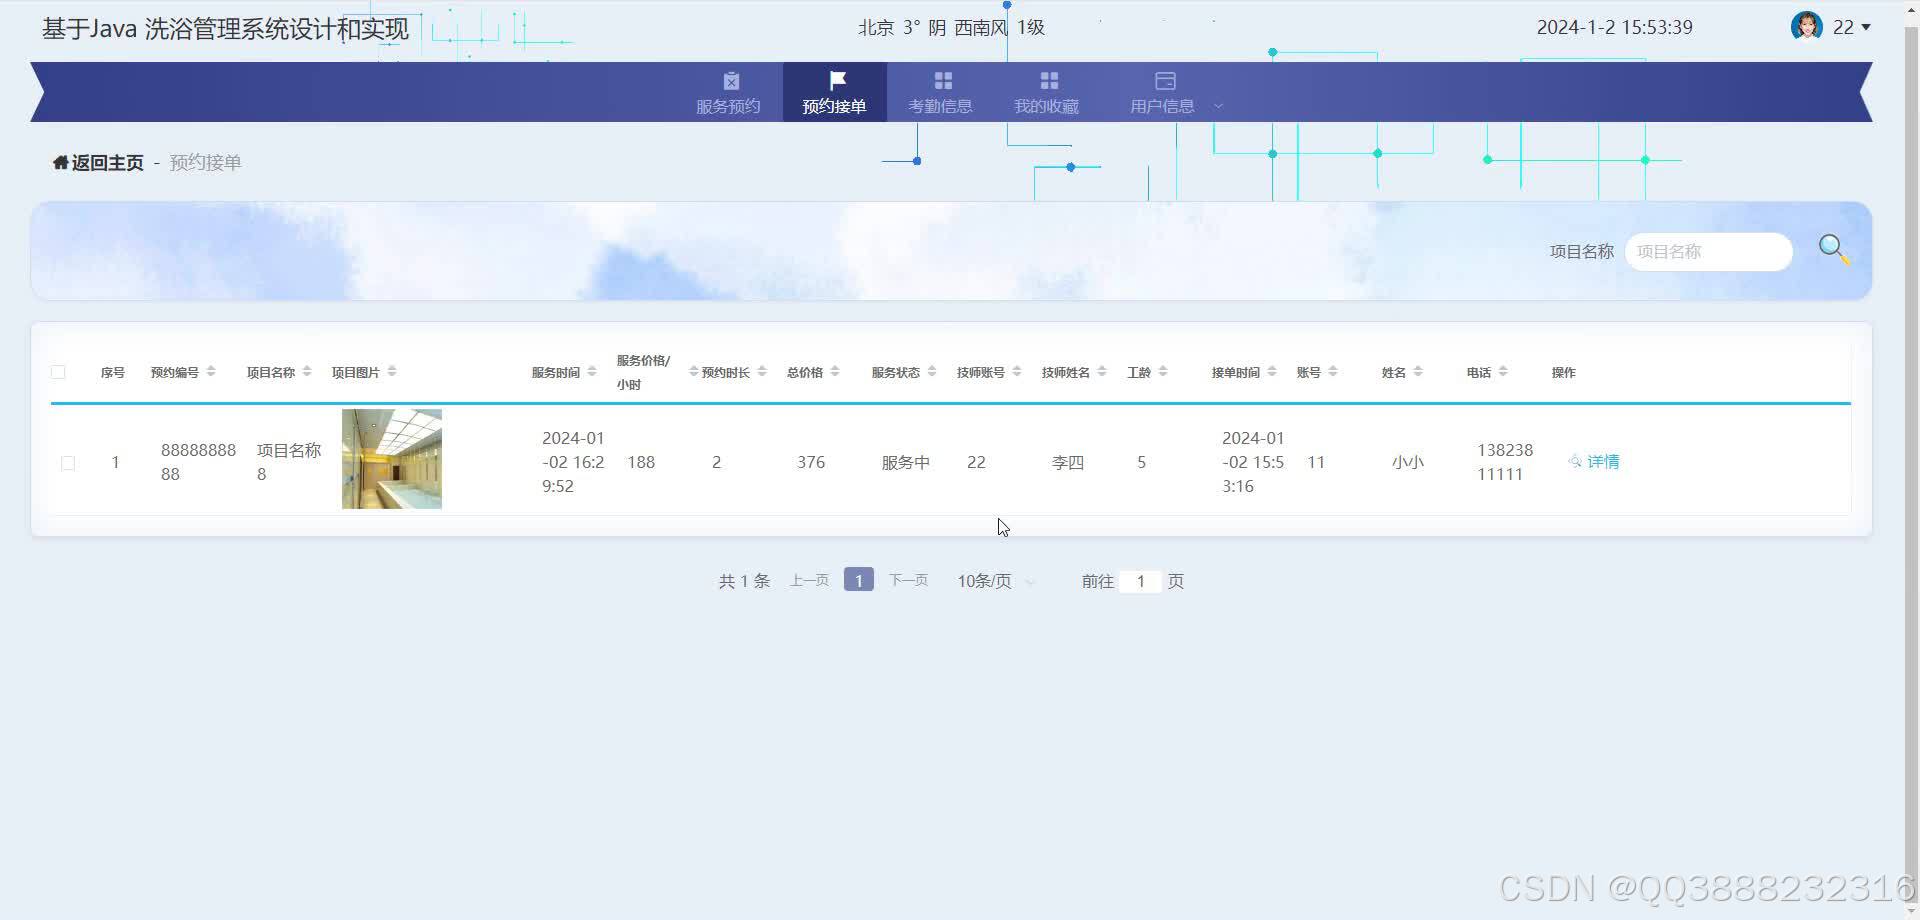Image resolution: width=1920 pixels, height=920 pixels.
Task: Click the 用户信息 card icon
Action: click(1165, 80)
